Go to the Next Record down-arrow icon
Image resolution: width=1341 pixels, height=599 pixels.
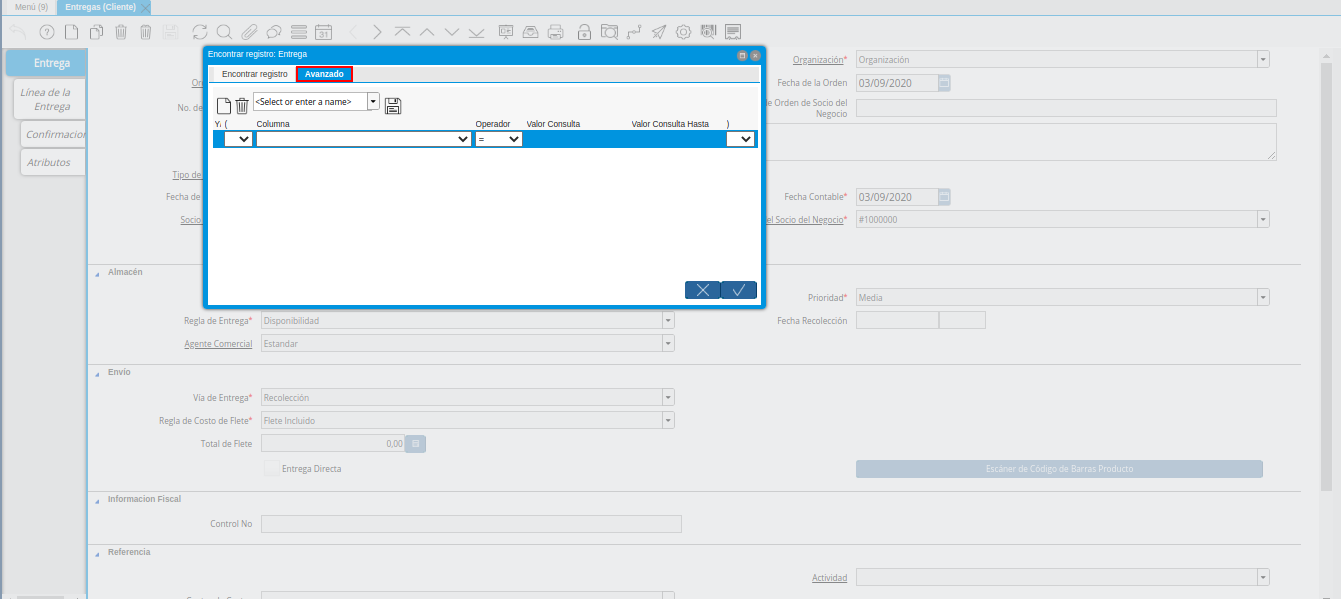point(452,32)
